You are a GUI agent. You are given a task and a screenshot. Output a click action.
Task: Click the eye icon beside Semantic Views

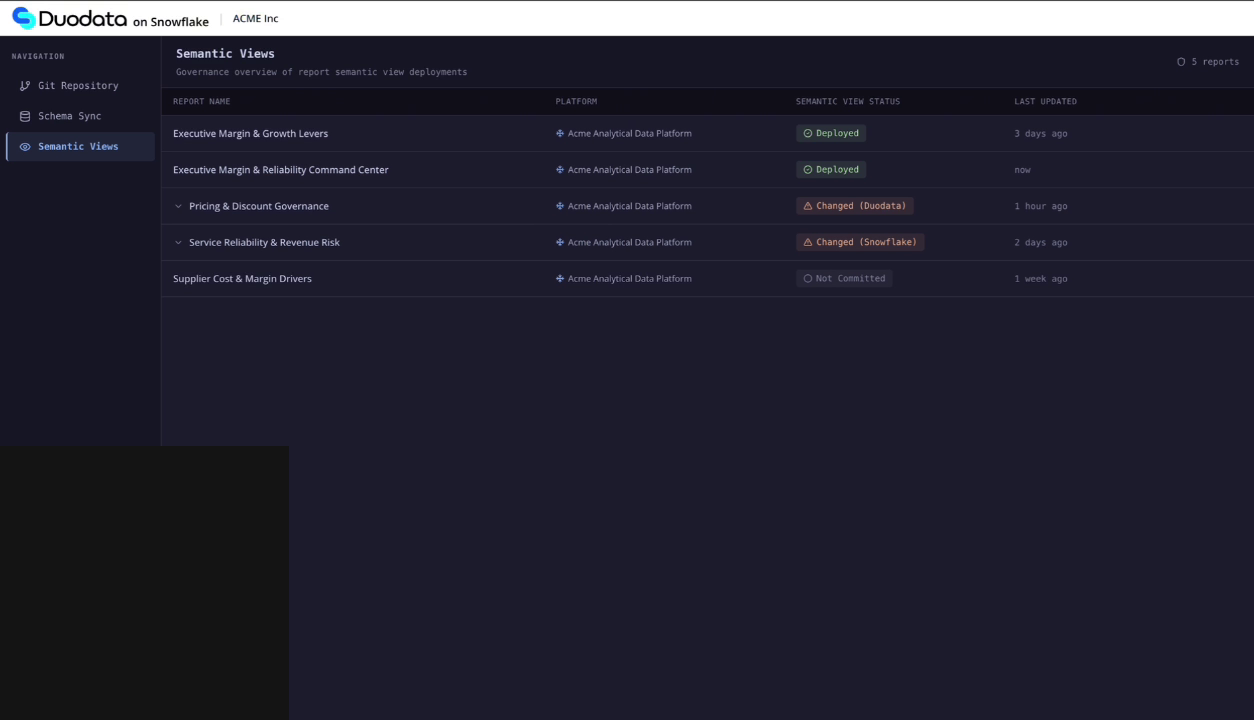coord(24,146)
